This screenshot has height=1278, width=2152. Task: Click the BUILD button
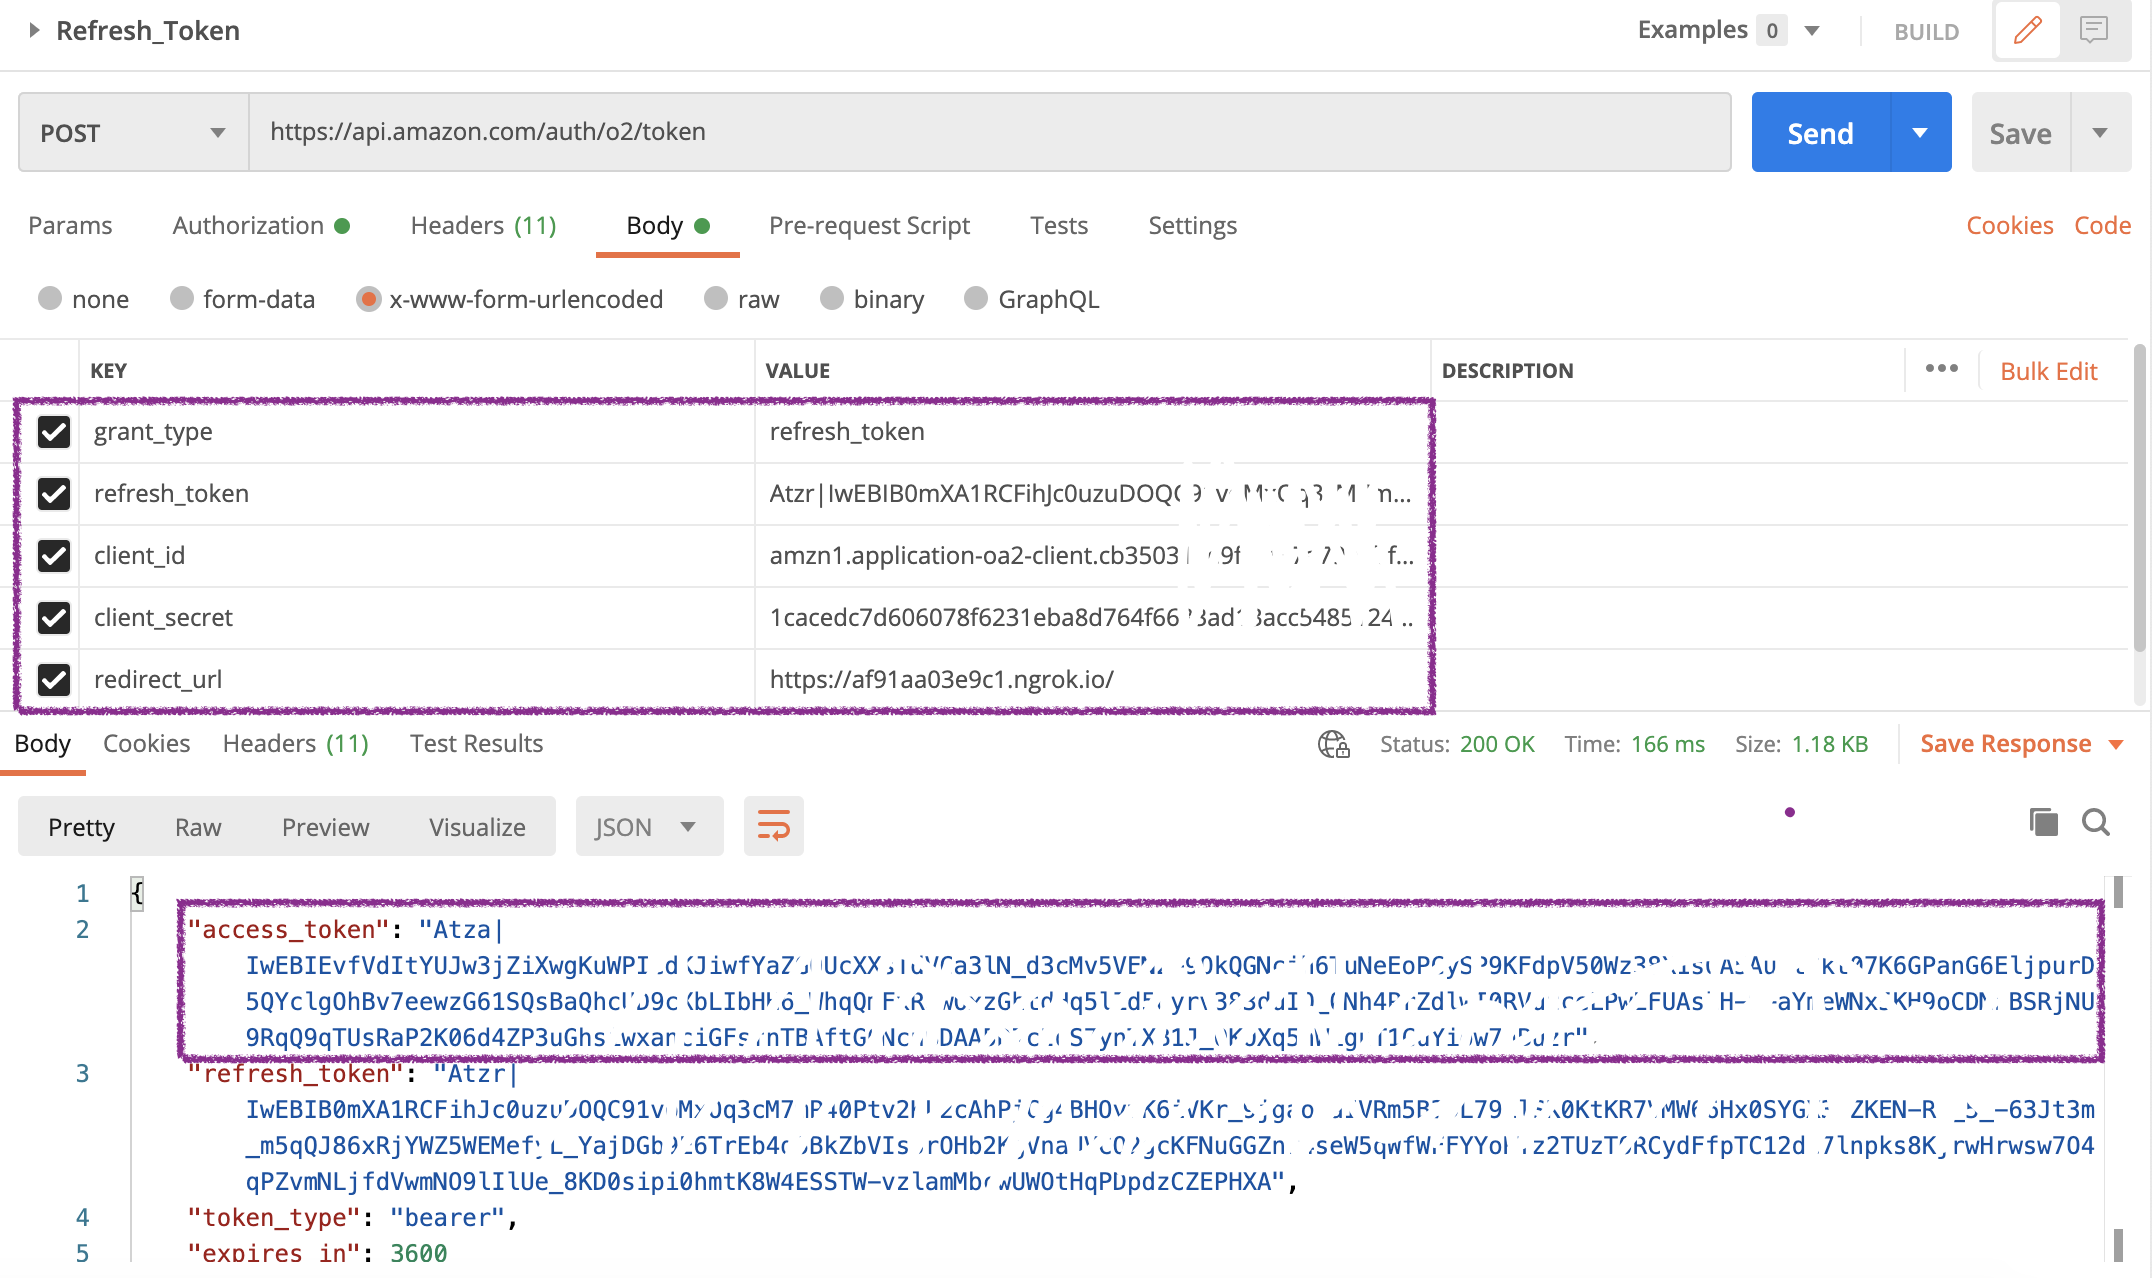[x=1926, y=31]
